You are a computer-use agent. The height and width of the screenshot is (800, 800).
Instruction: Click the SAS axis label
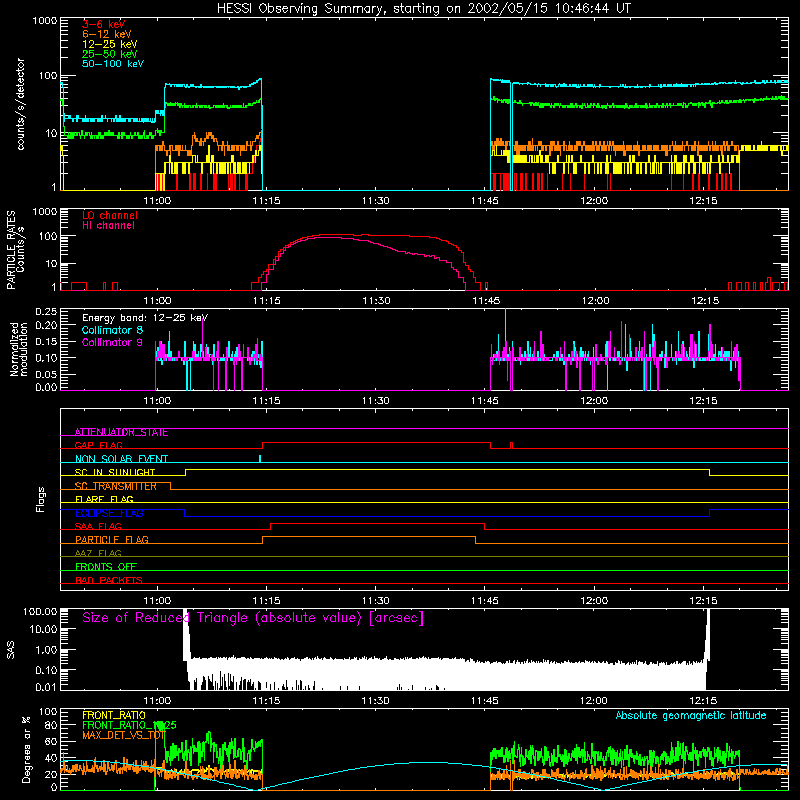tap(10, 650)
